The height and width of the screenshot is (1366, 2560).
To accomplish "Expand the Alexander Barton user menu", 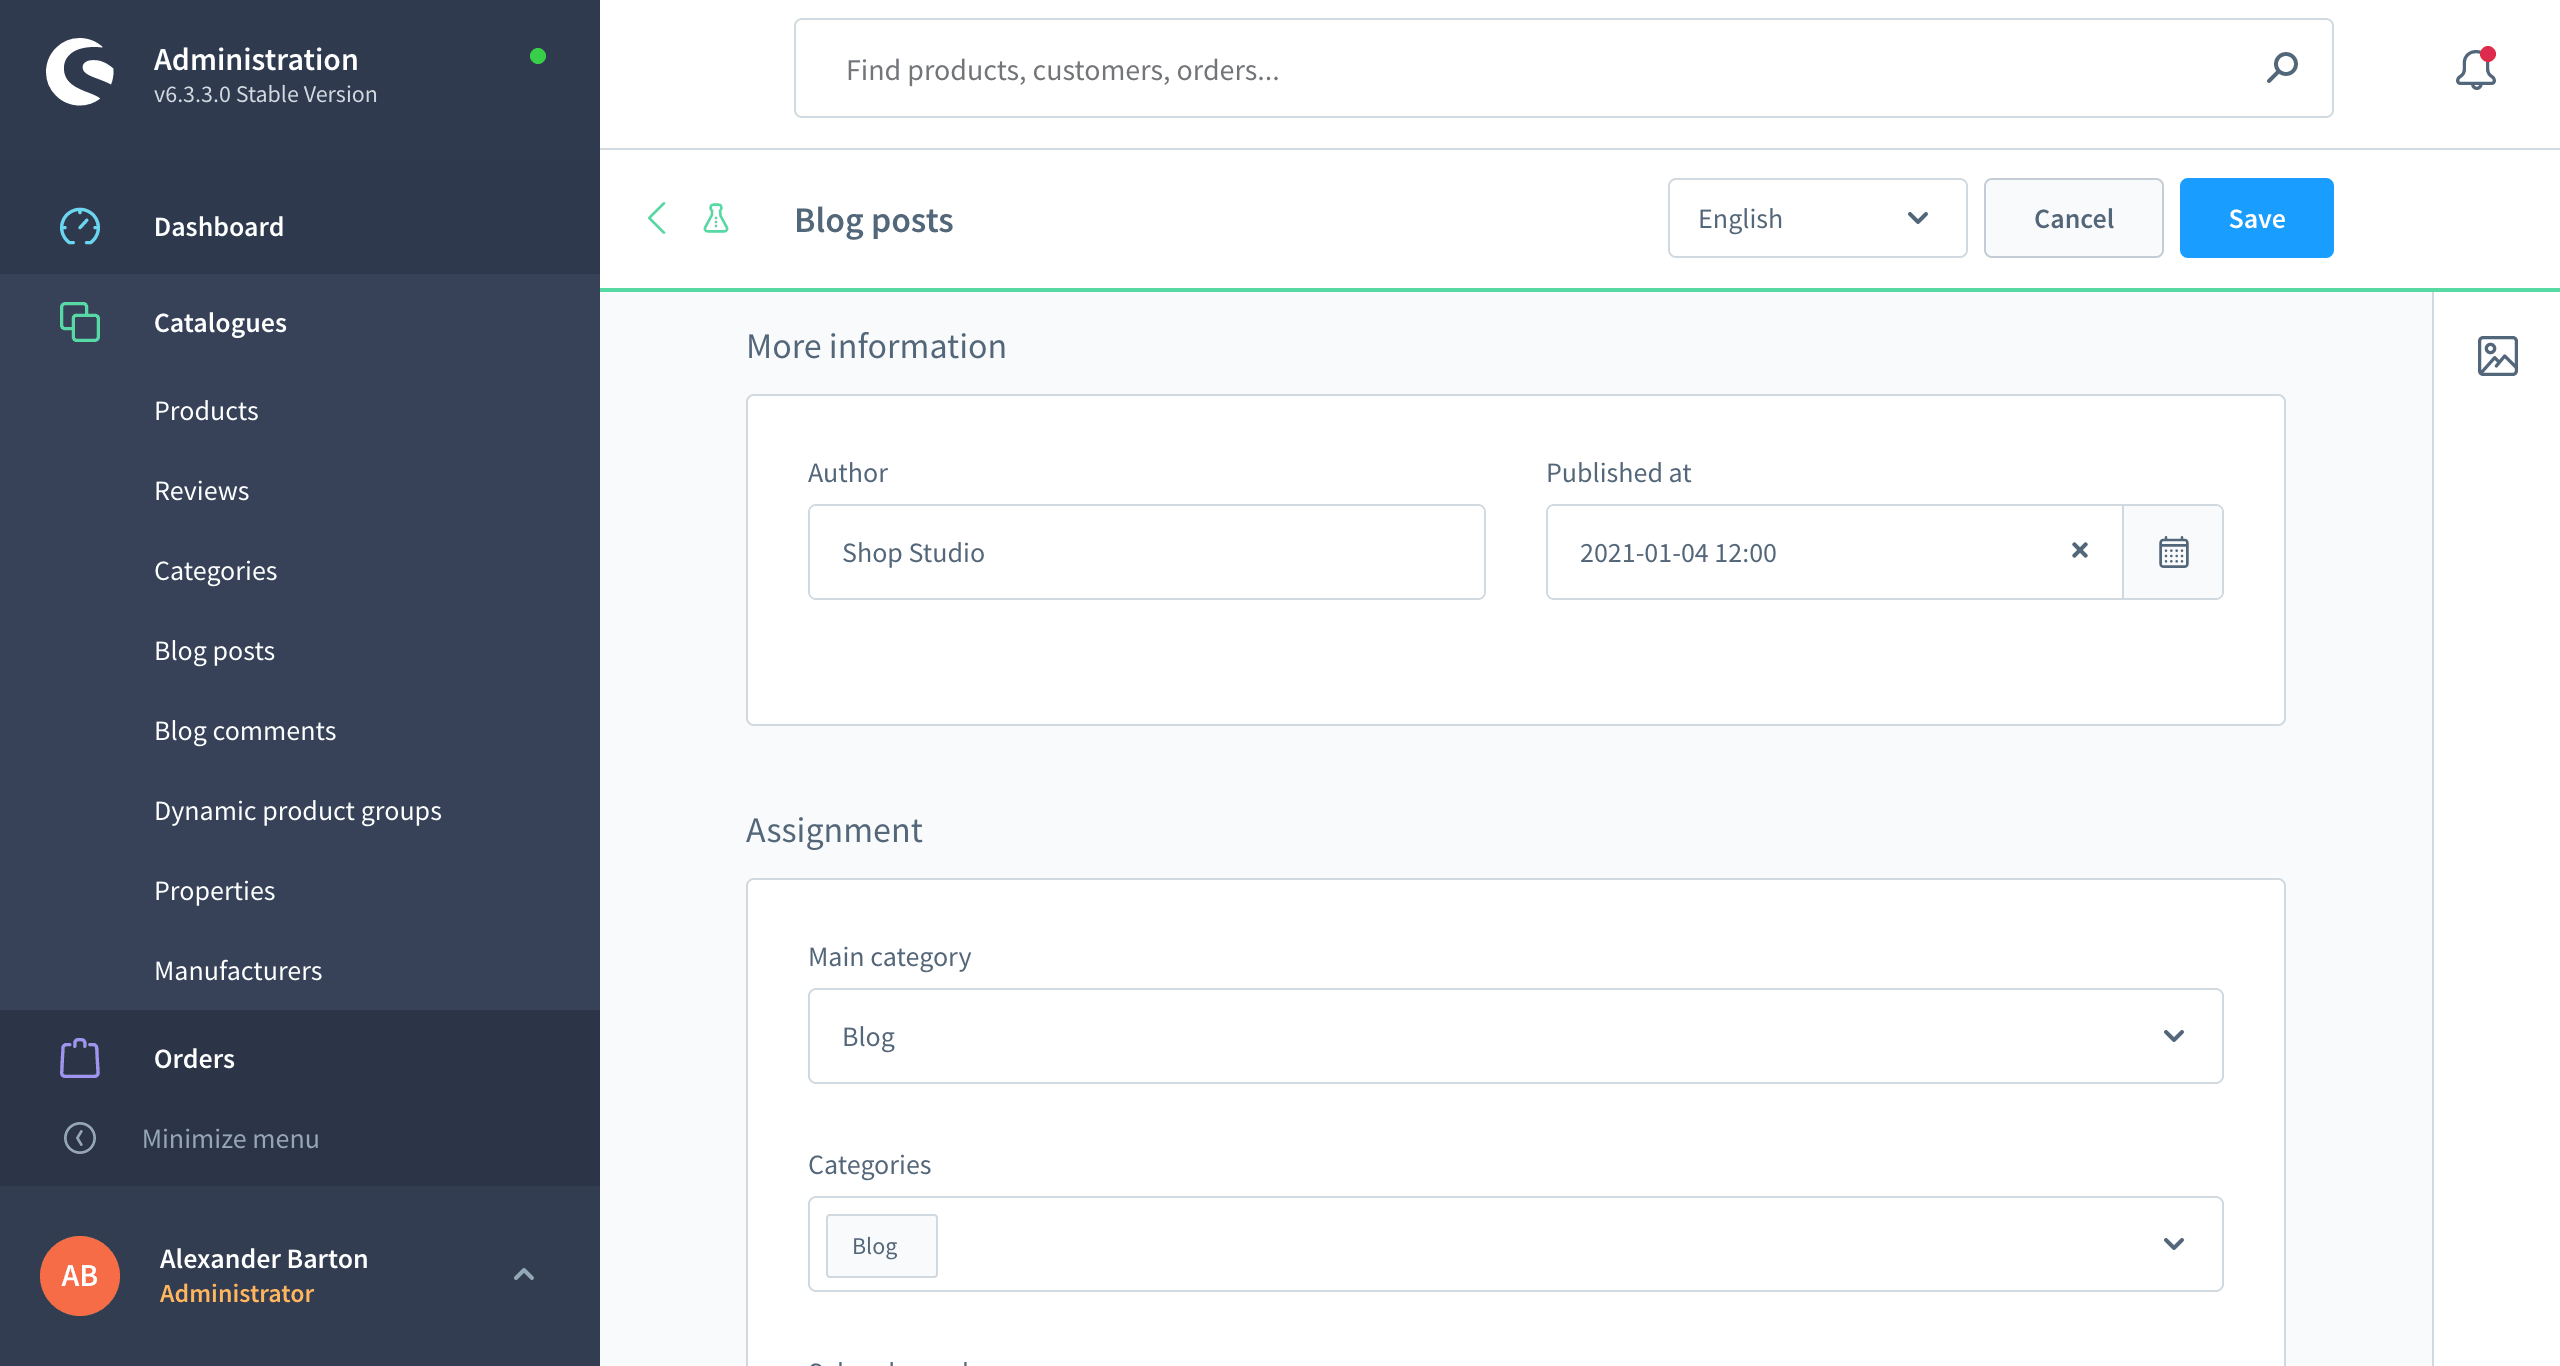I will [x=523, y=1274].
